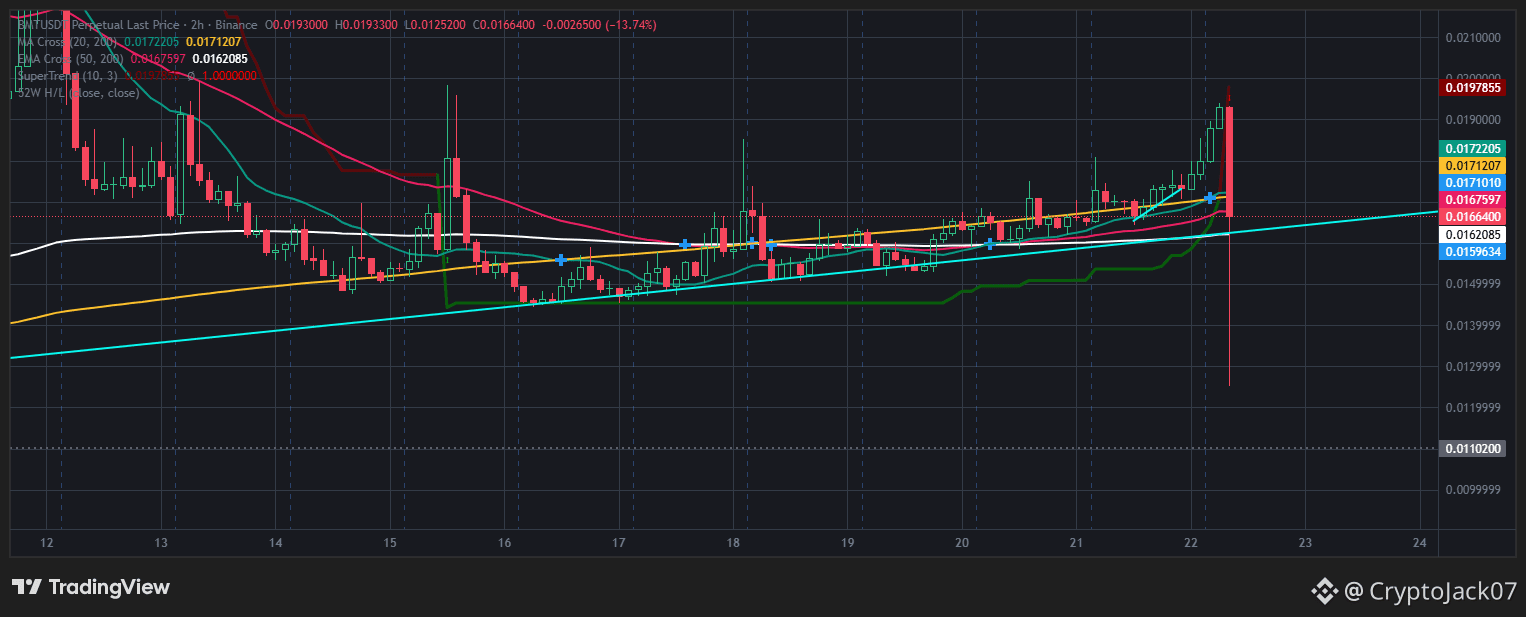Select the large red candle on the 22nd
The width and height of the screenshot is (1526, 617).
[1229, 161]
